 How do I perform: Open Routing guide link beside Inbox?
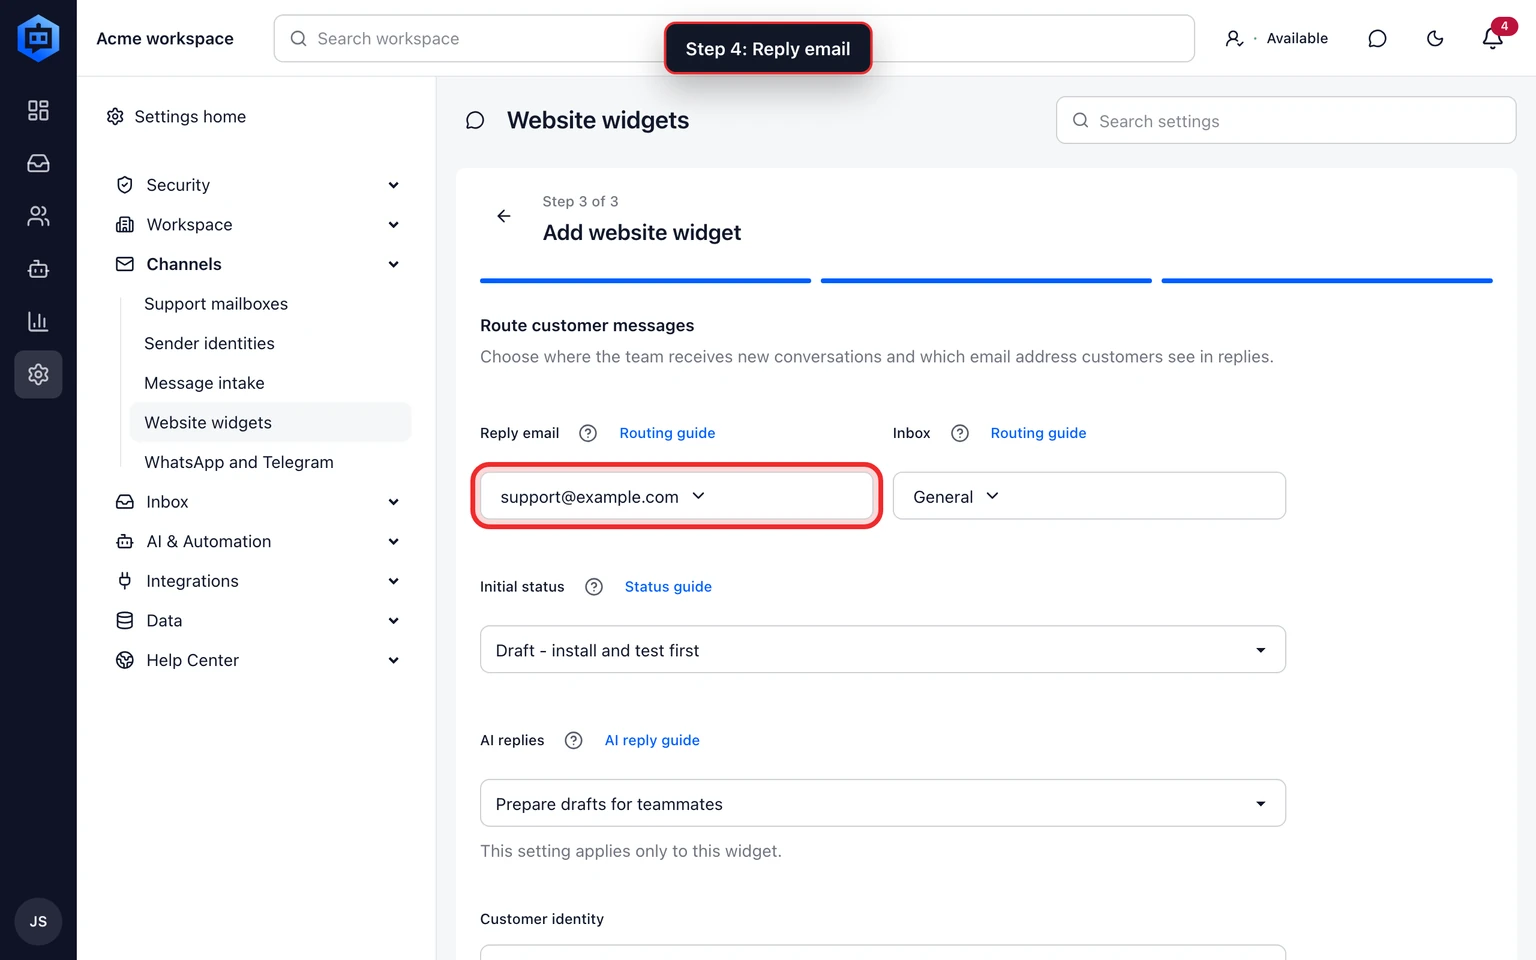coord(1038,433)
